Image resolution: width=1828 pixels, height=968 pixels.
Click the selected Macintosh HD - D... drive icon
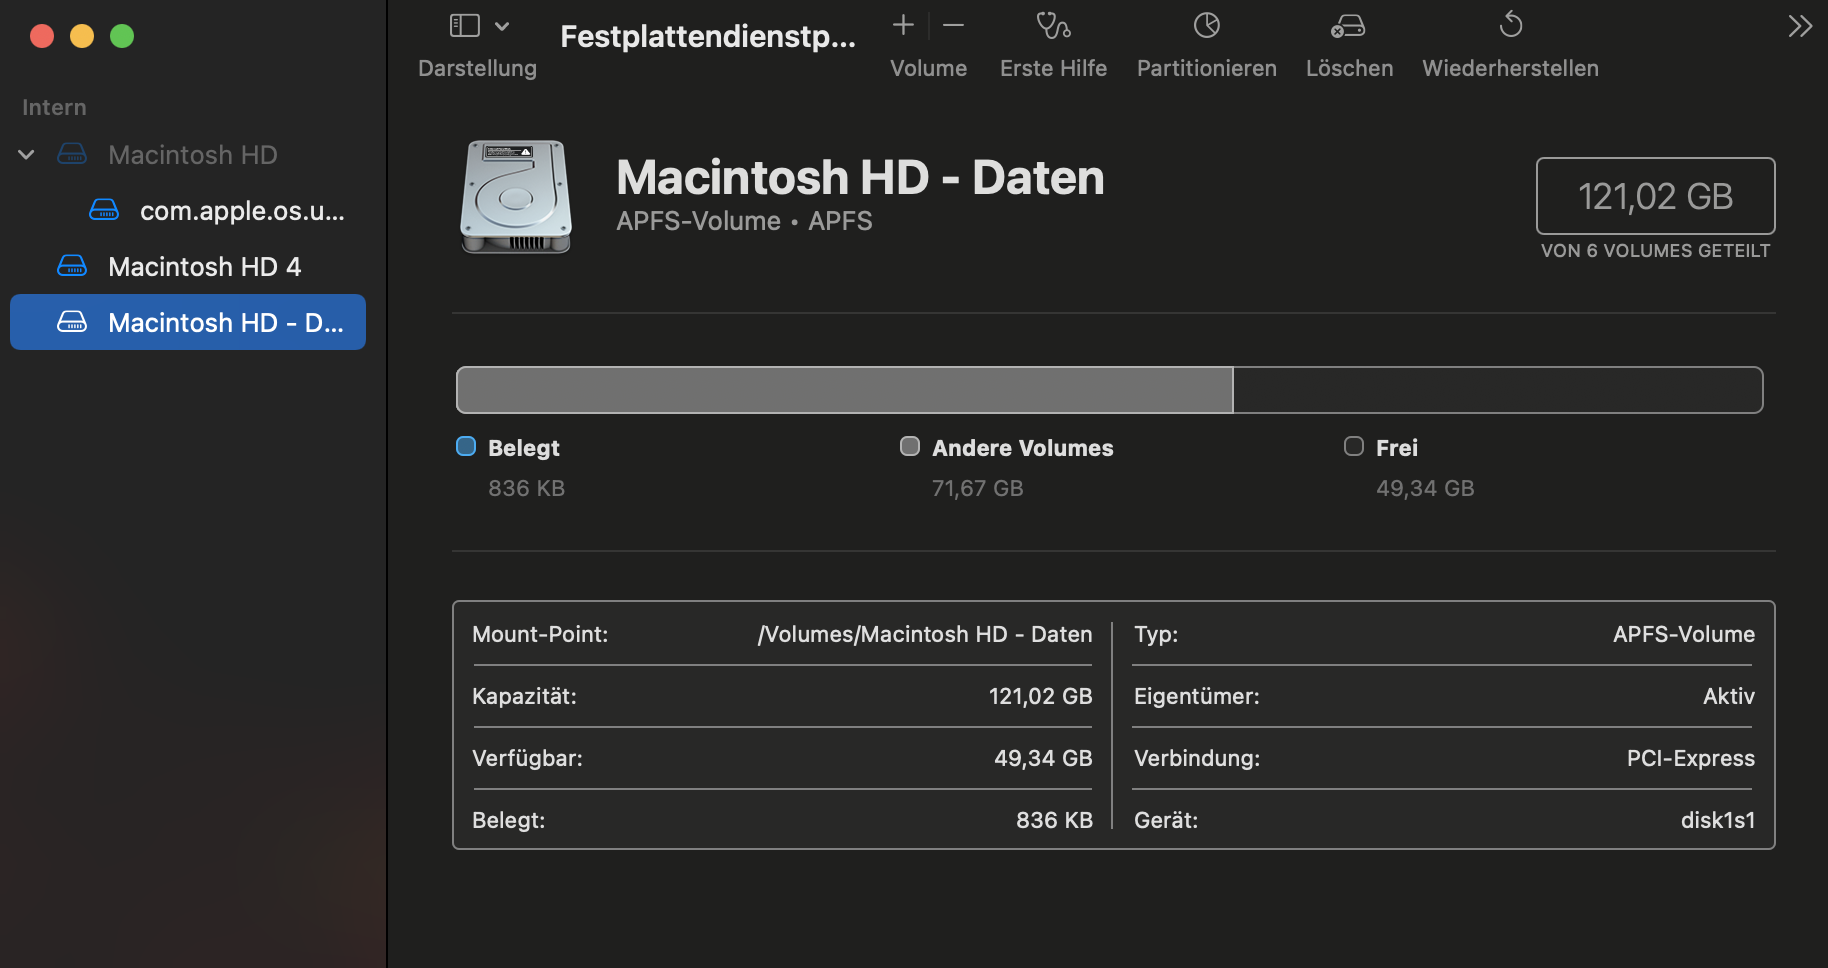coord(72,322)
